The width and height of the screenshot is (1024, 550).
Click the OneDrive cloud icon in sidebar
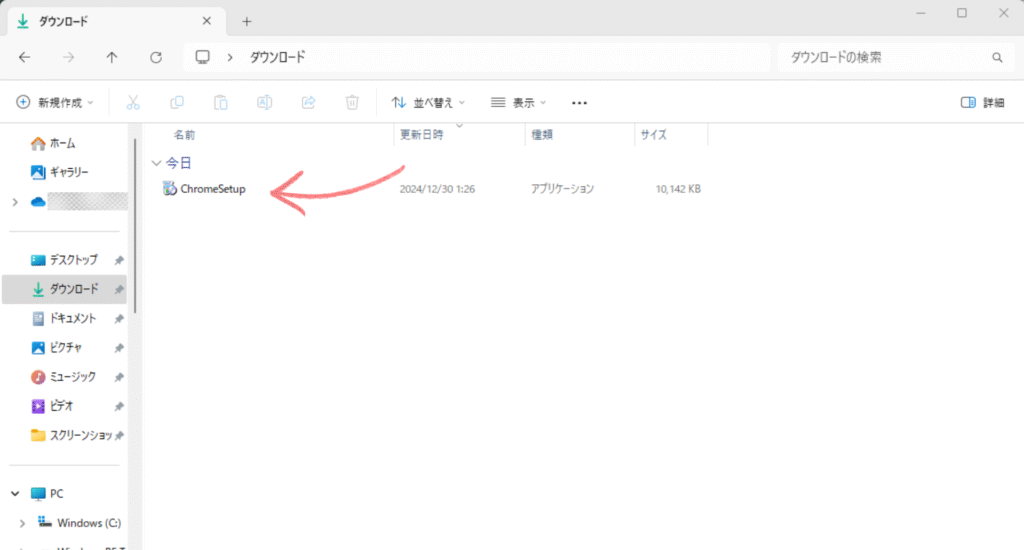coord(38,202)
